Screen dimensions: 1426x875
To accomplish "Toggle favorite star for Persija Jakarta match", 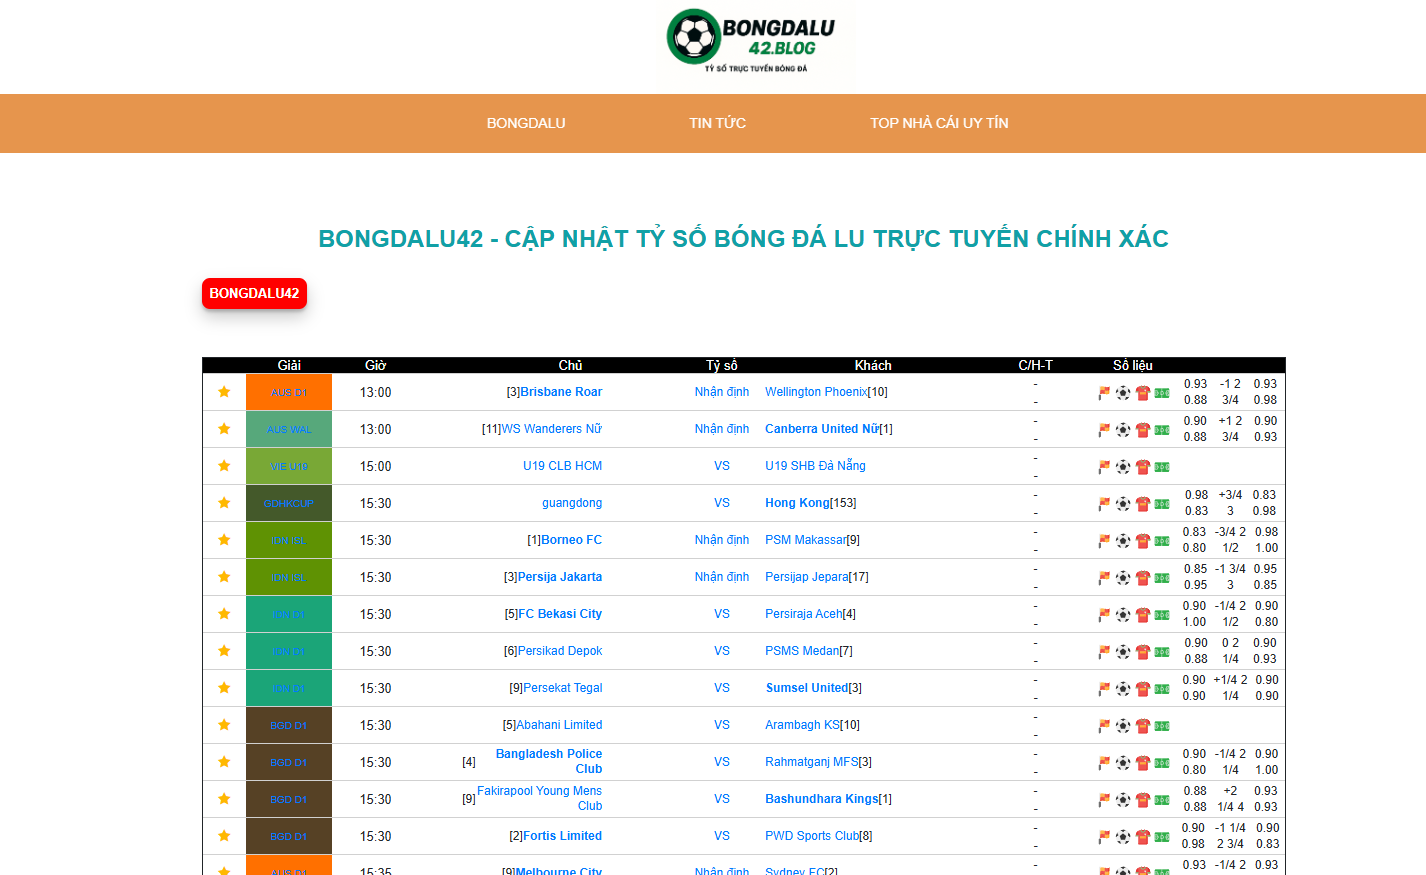I will (224, 577).
